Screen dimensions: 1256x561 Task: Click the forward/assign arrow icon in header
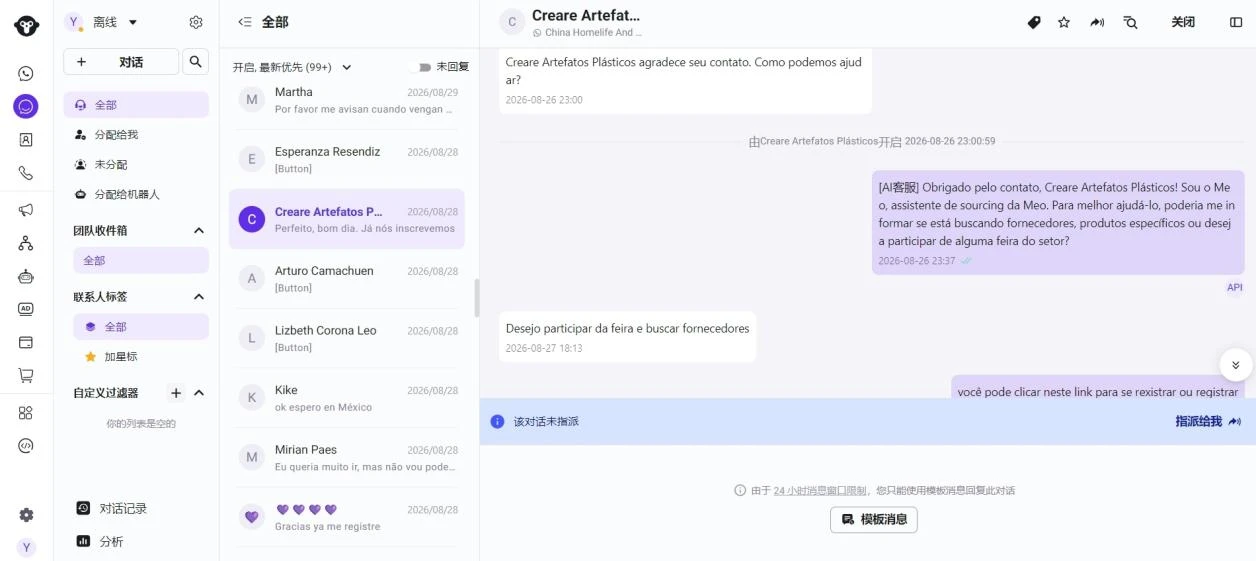click(x=1097, y=22)
